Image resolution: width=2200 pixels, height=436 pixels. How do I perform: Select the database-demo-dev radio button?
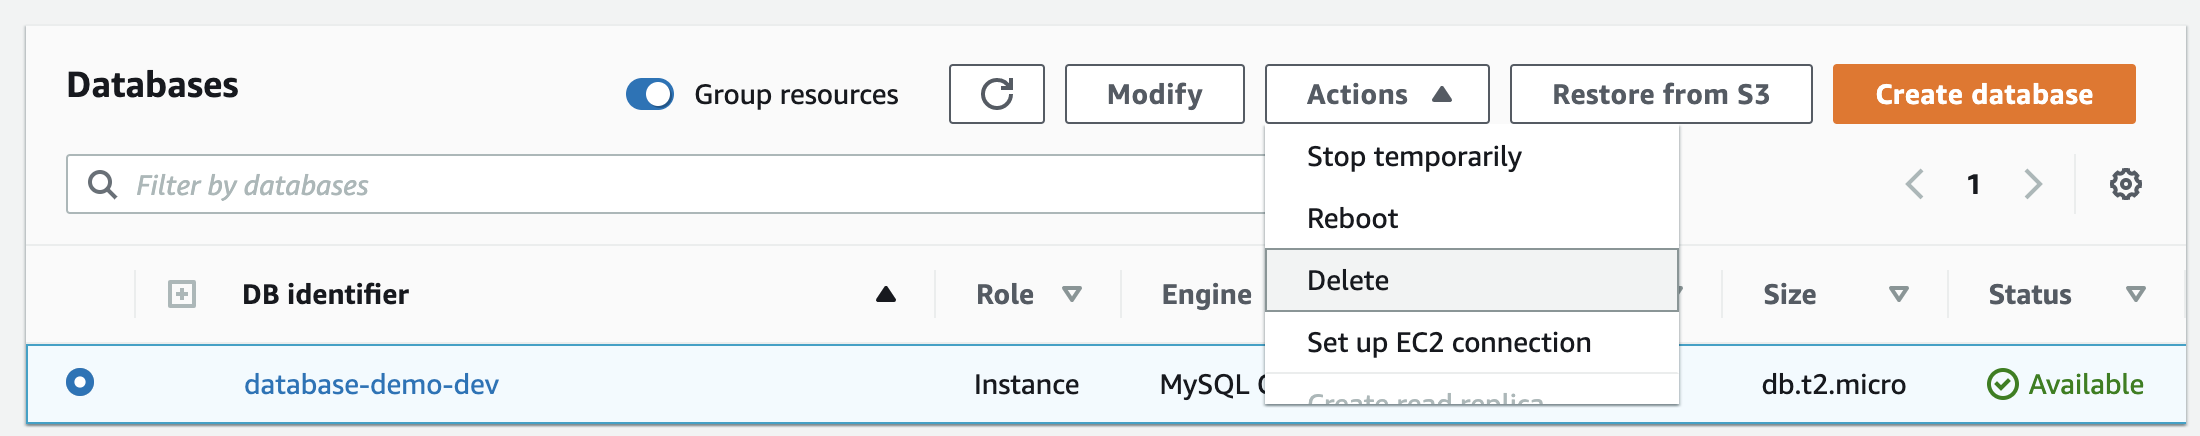pos(80,382)
